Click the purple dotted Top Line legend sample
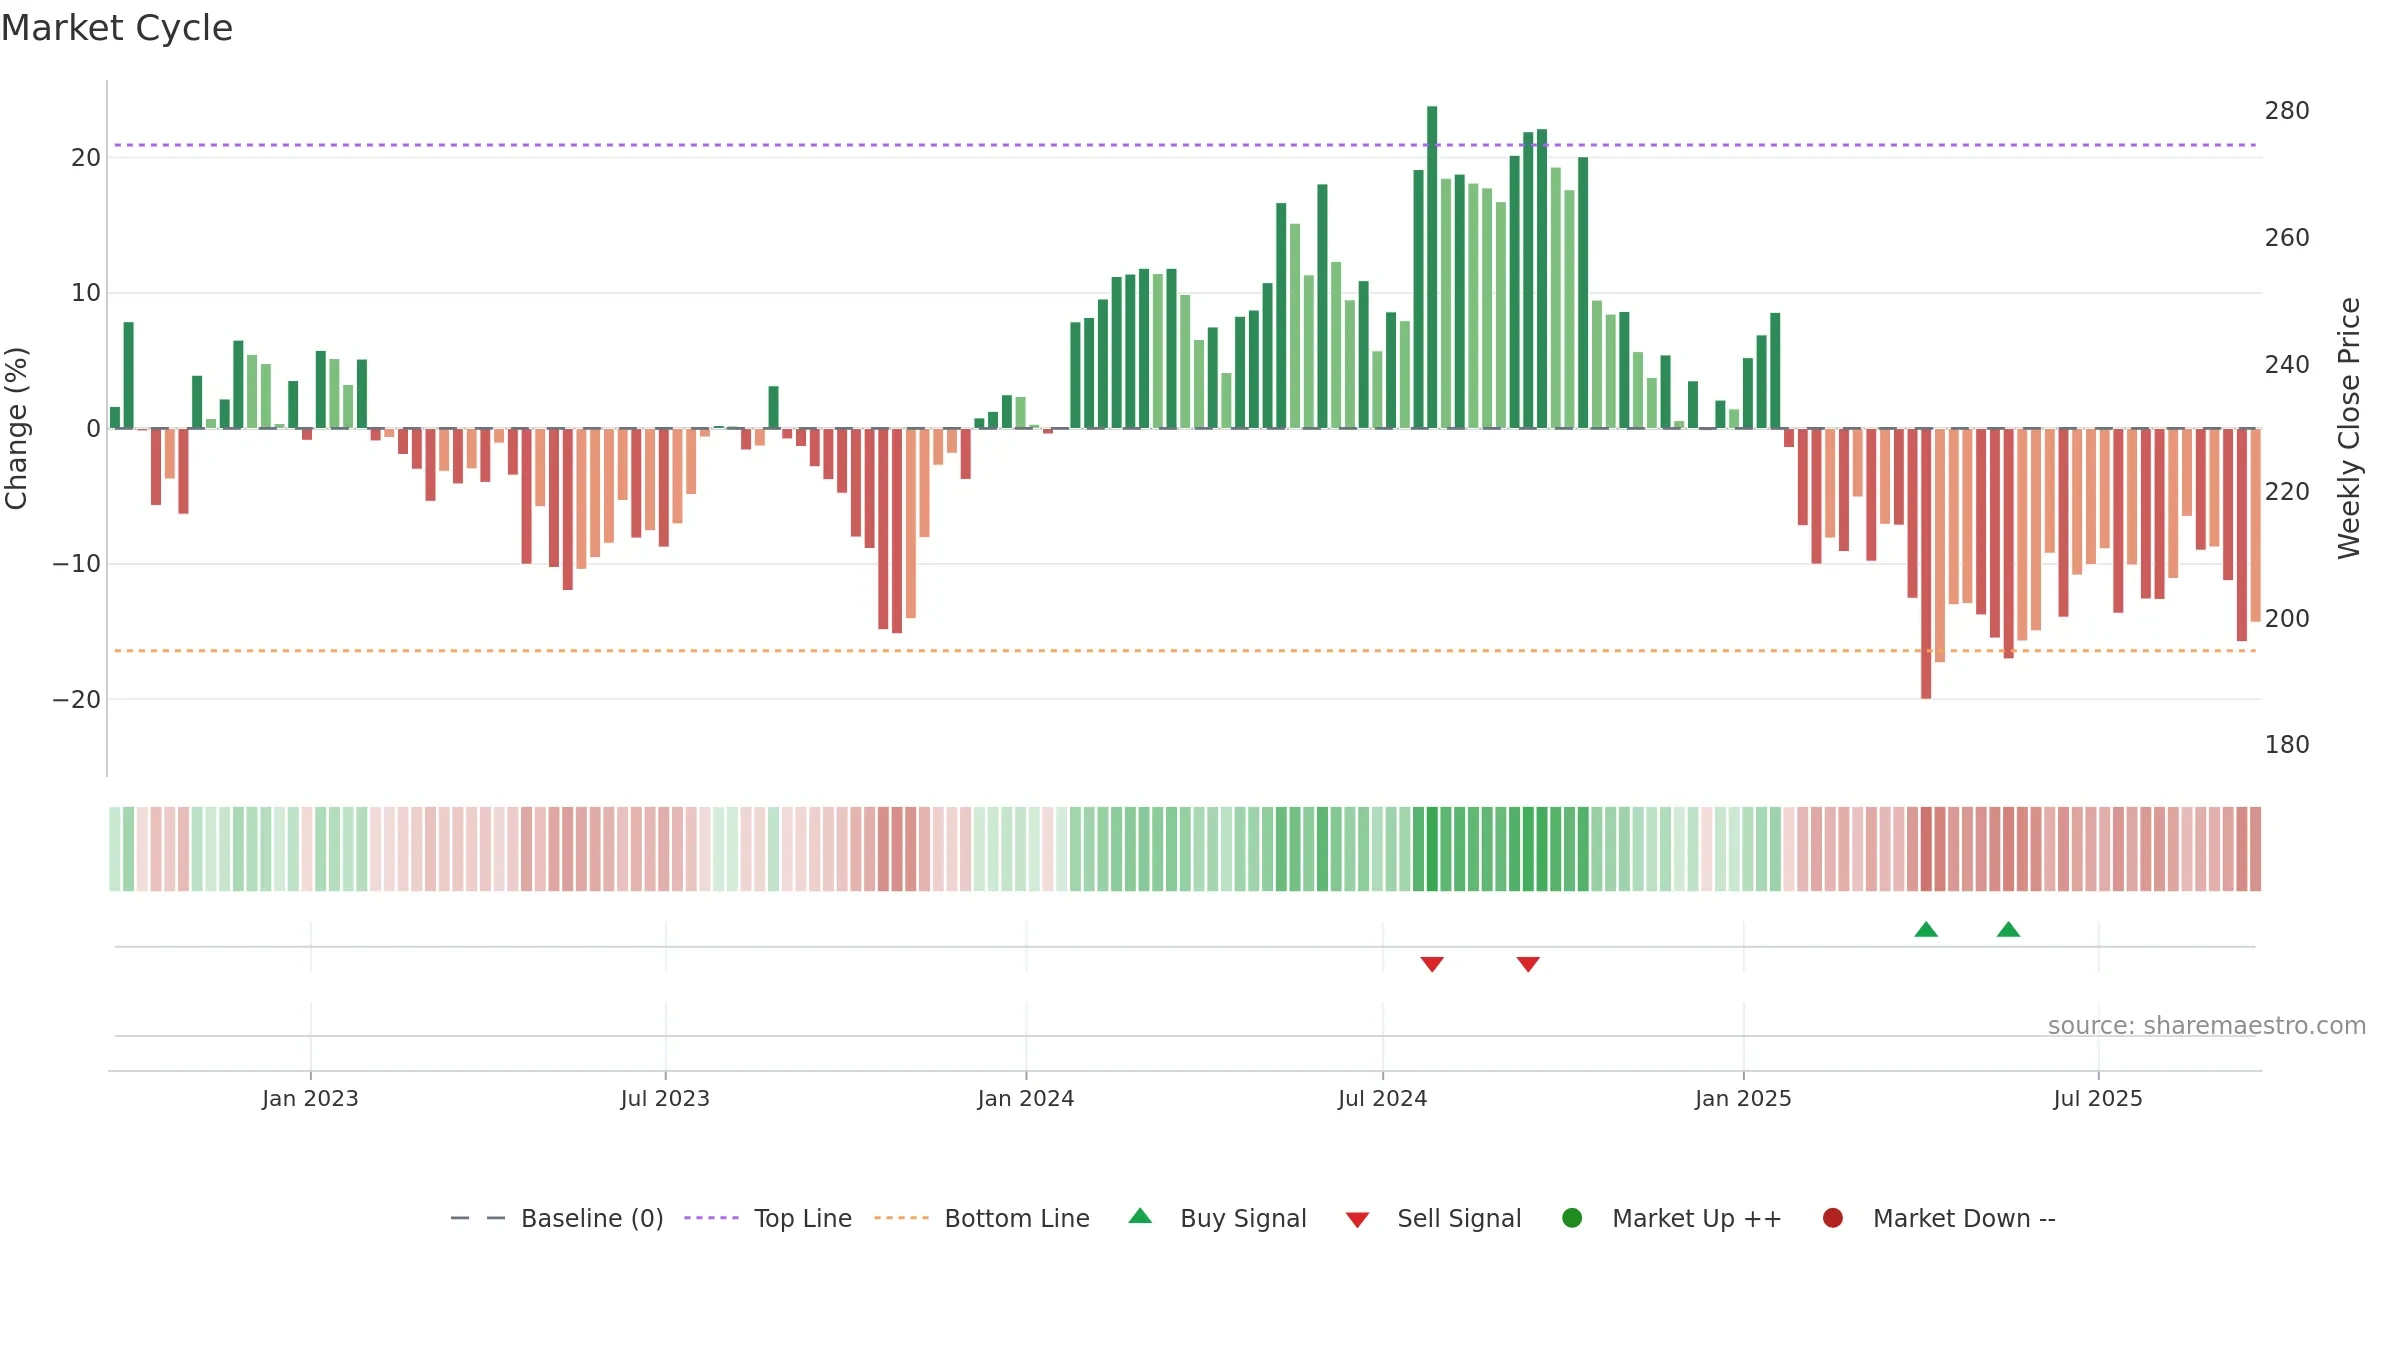This screenshot has width=2400, height=1350. click(x=711, y=1218)
